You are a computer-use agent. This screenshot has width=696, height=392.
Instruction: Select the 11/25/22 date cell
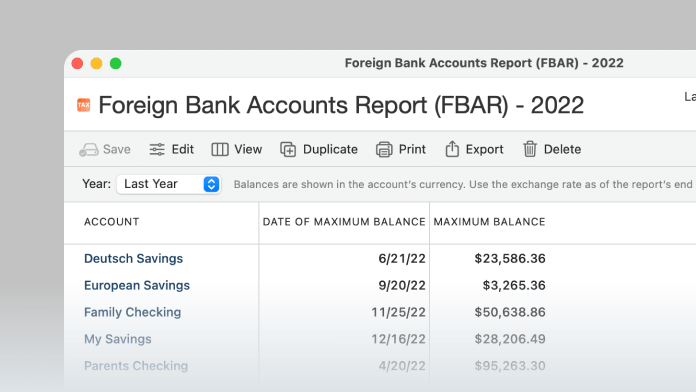398,312
